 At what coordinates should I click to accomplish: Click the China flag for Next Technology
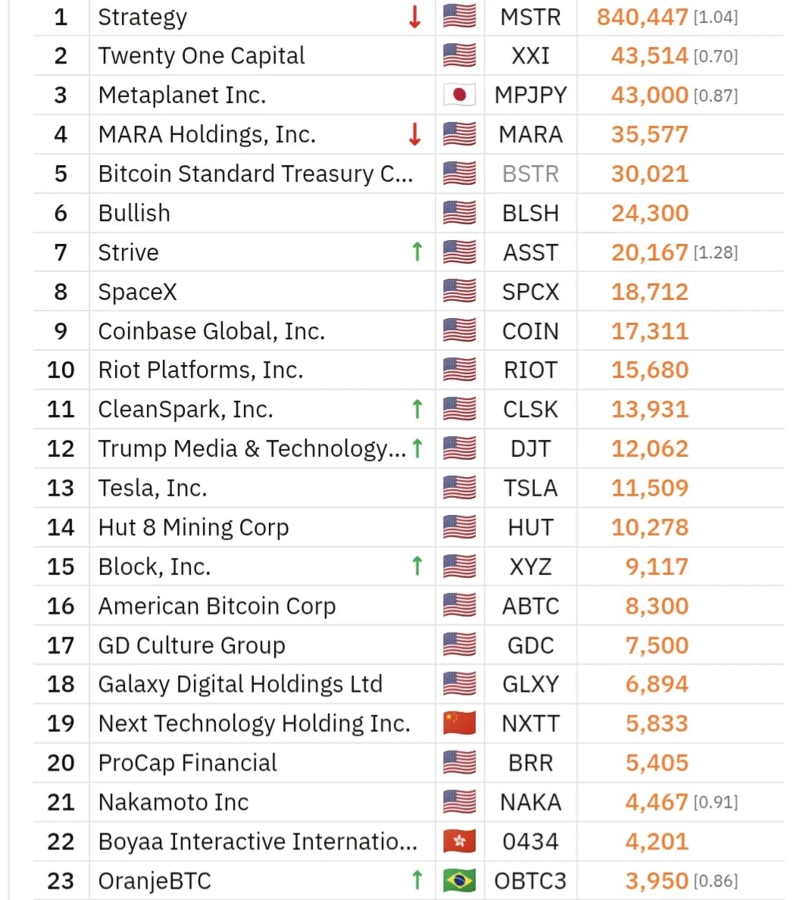click(459, 723)
